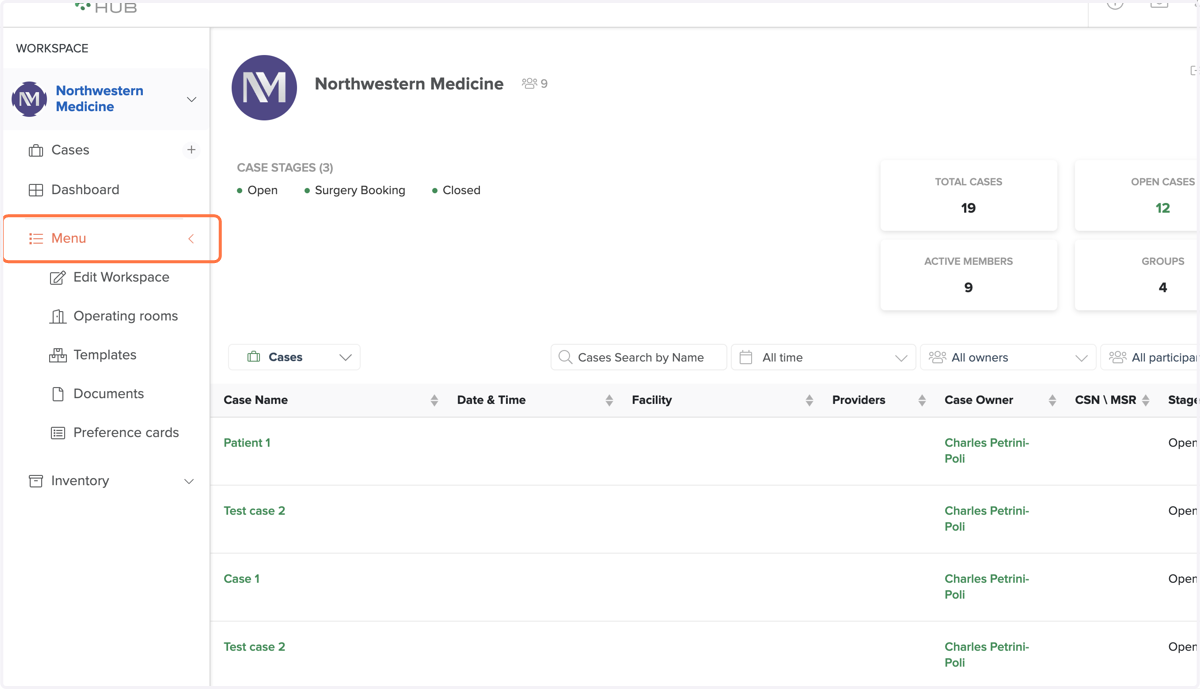The image size is (1200, 689).
Task: Click the large Northwestern Medicine workspace logo
Action: pyautogui.click(x=264, y=88)
